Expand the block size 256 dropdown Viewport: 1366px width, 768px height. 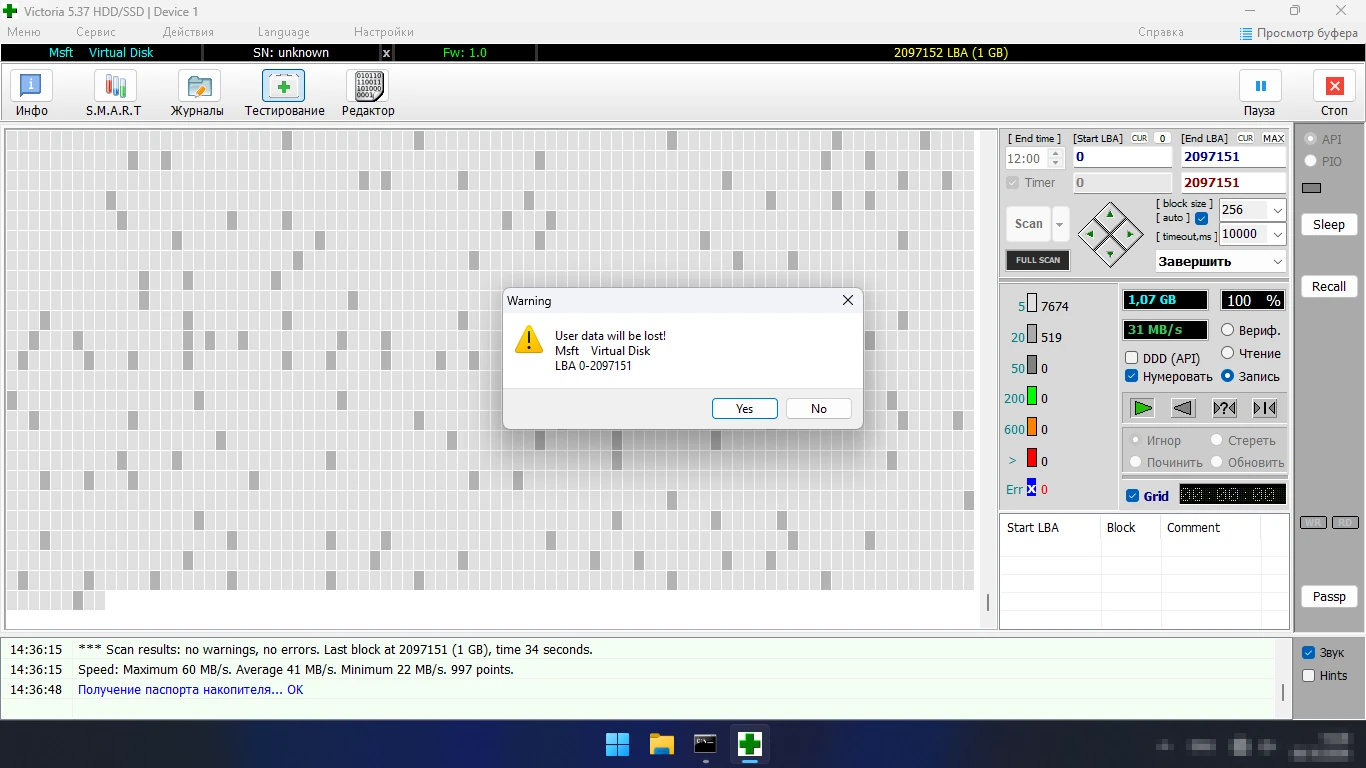[x=1277, y=210]
